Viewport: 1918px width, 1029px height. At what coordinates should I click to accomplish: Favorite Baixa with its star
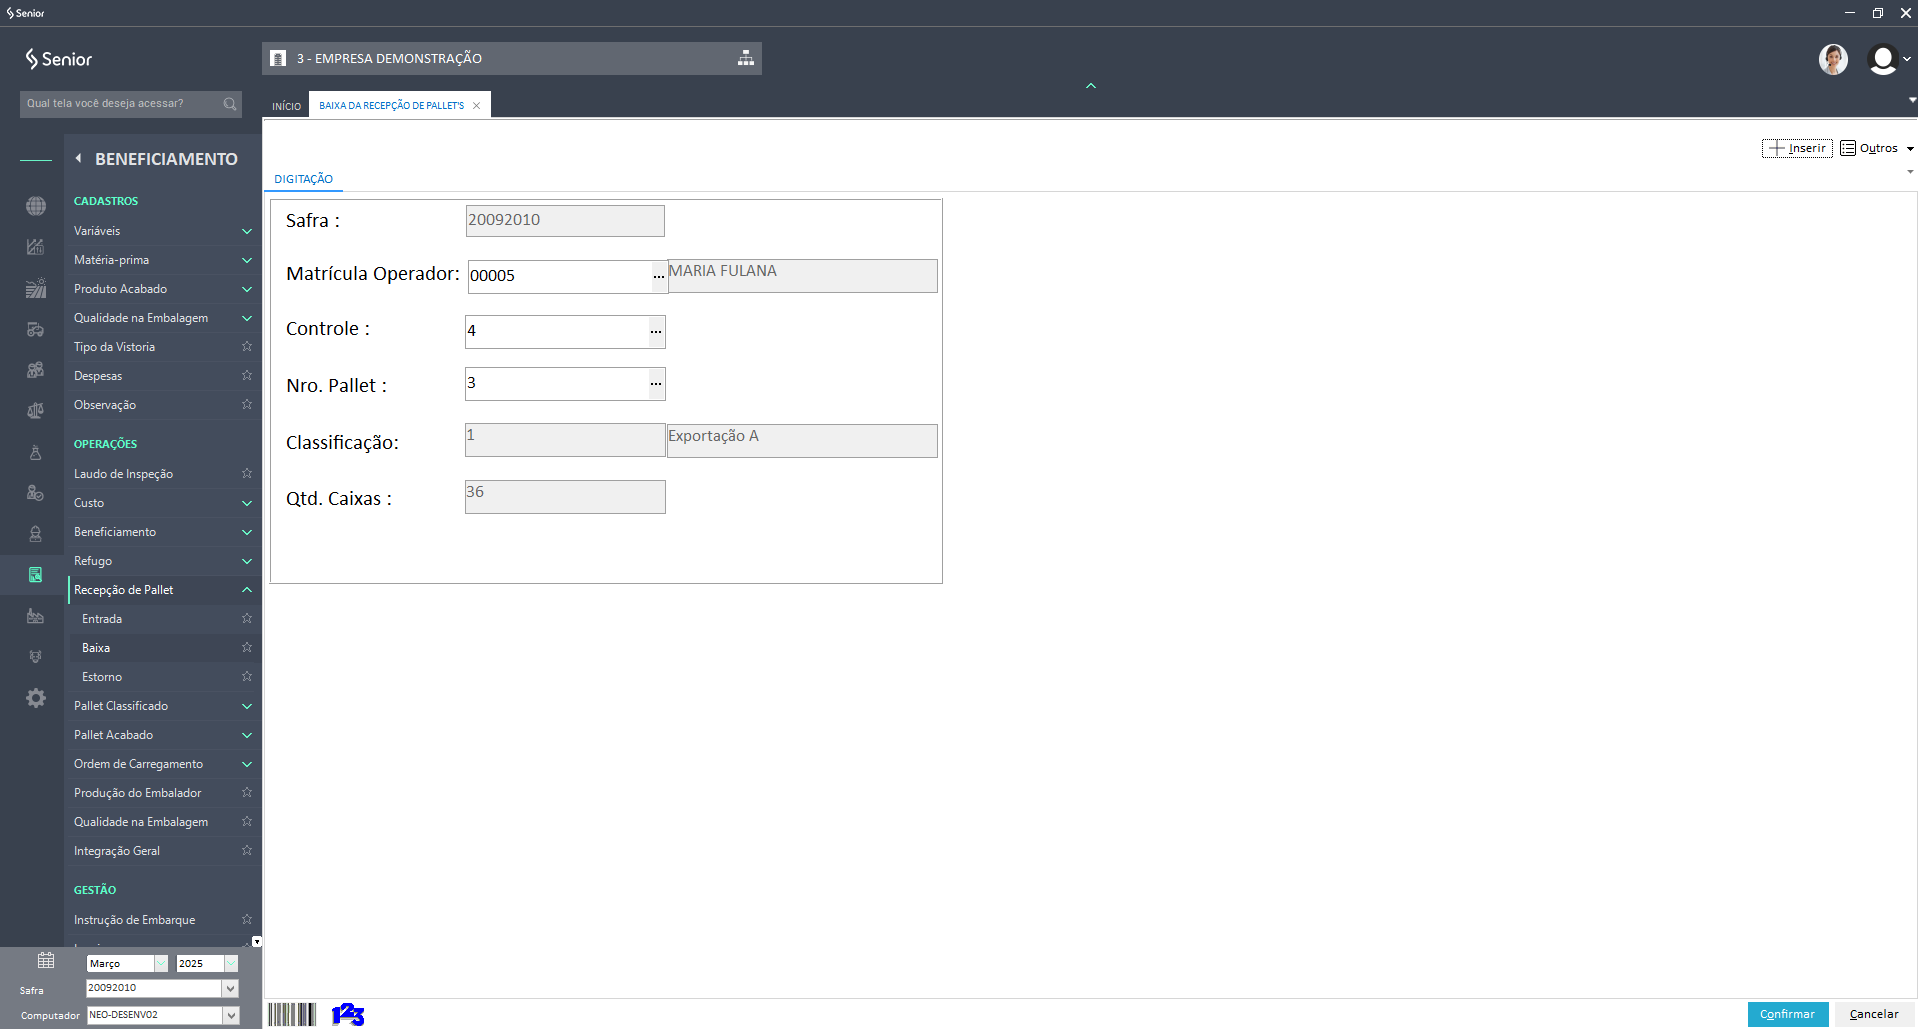(247, 648)
